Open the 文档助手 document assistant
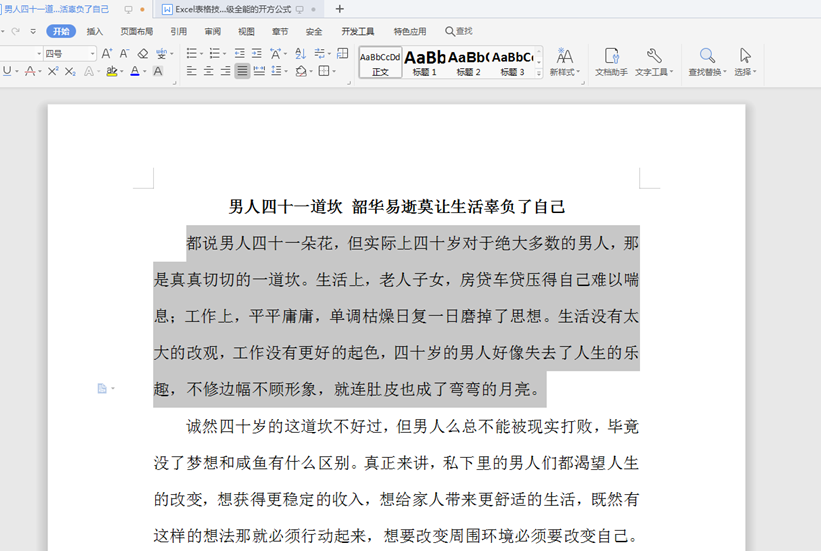The width and height of the screenshot is (821, 555). tap(611, 62)
